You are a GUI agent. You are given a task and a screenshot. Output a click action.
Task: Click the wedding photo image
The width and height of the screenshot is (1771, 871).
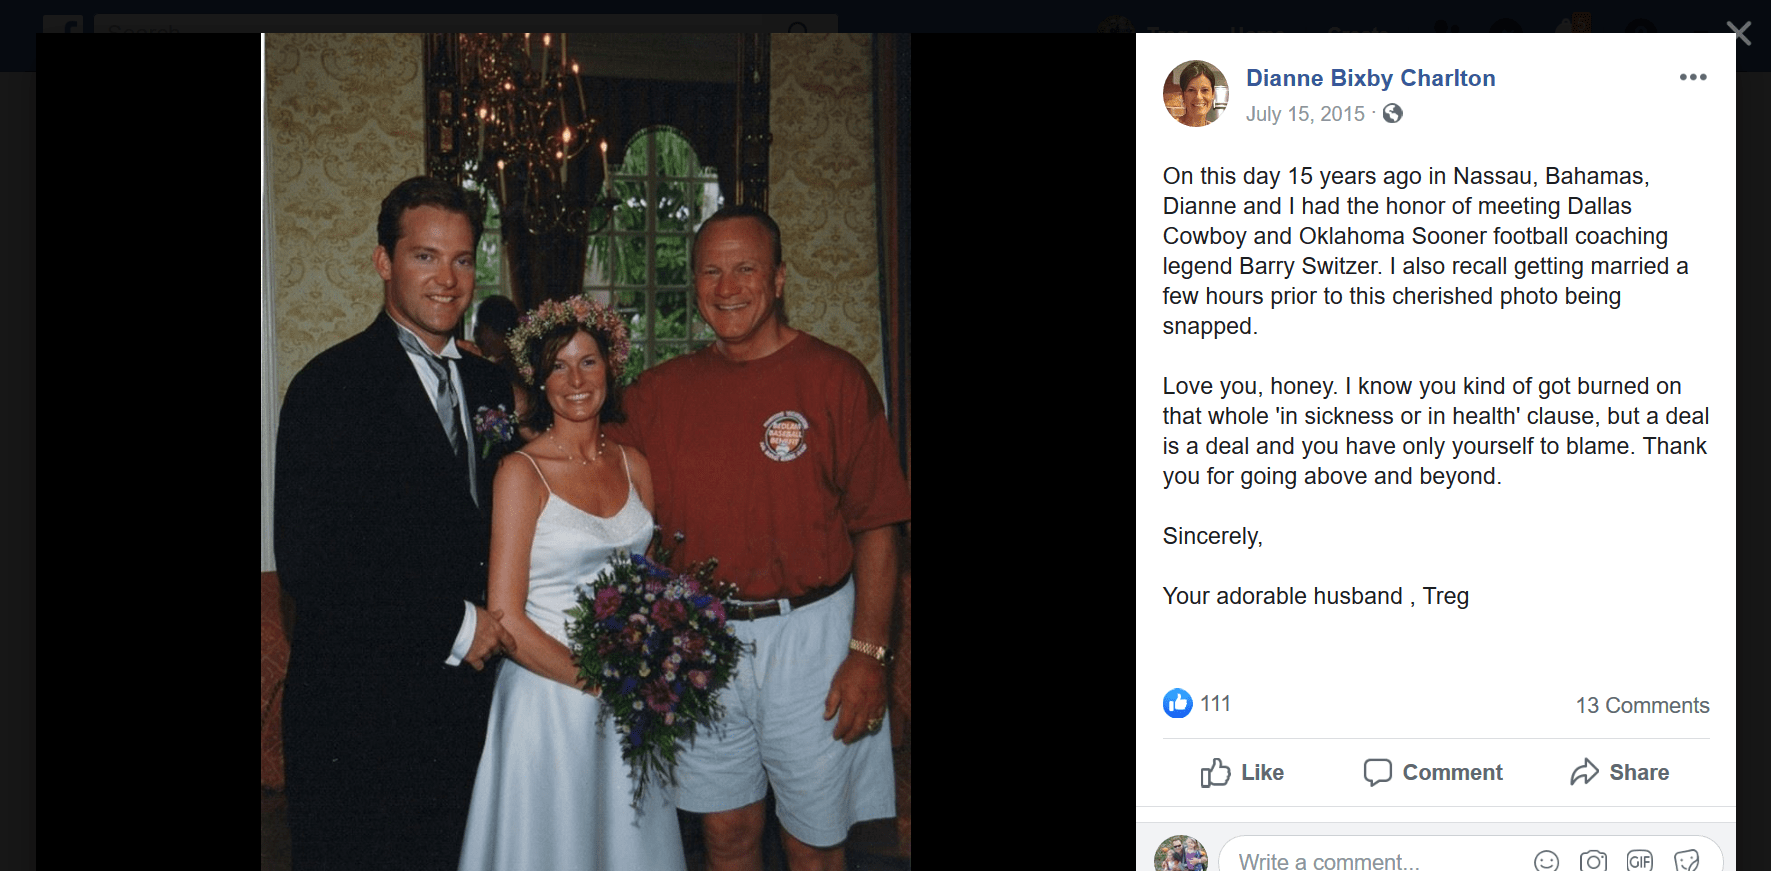[x=586, y=452]
